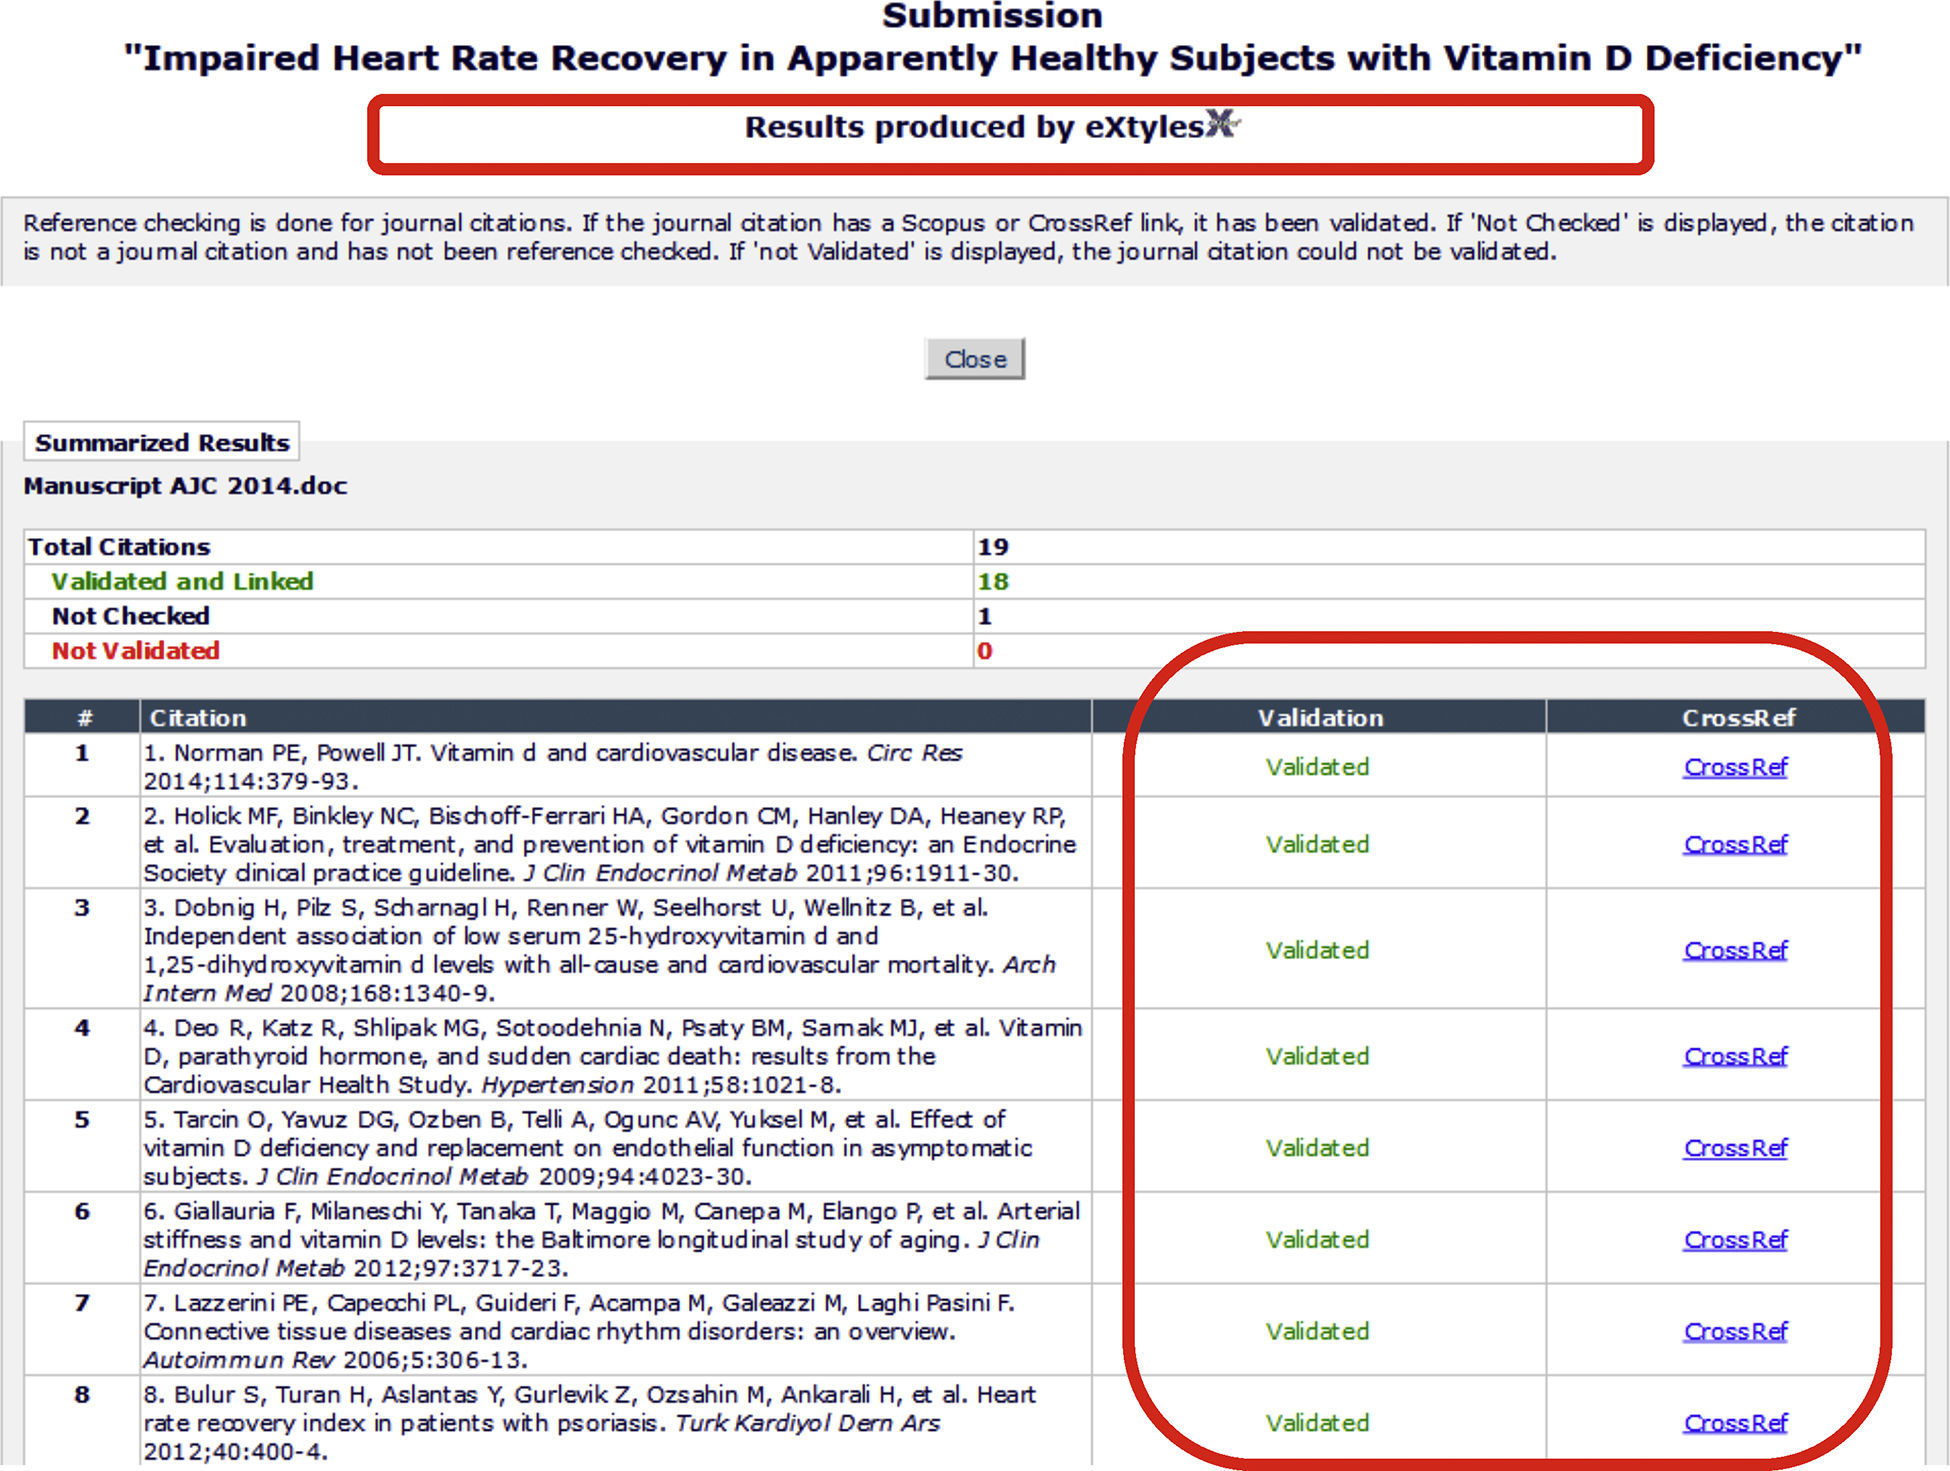Click the CrossRef column header
The width and height of the screenshot is (1950, 1471).
coord(1738,717)
